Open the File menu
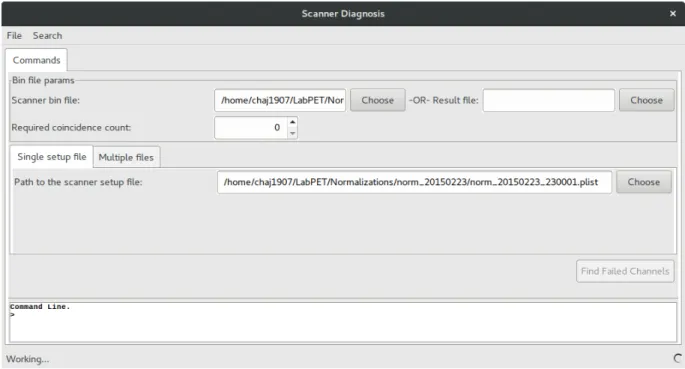 click(14, 35)
